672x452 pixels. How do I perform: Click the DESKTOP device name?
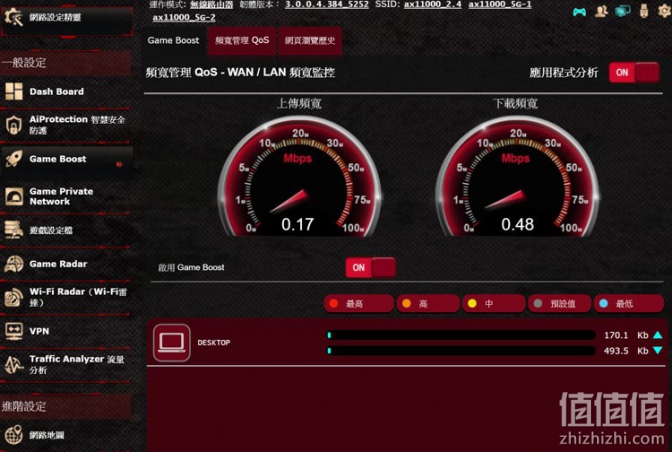[214, 343]
